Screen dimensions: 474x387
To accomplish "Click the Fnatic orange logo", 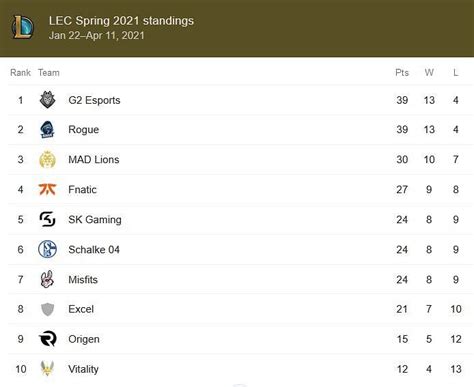I will coord(47,189).
